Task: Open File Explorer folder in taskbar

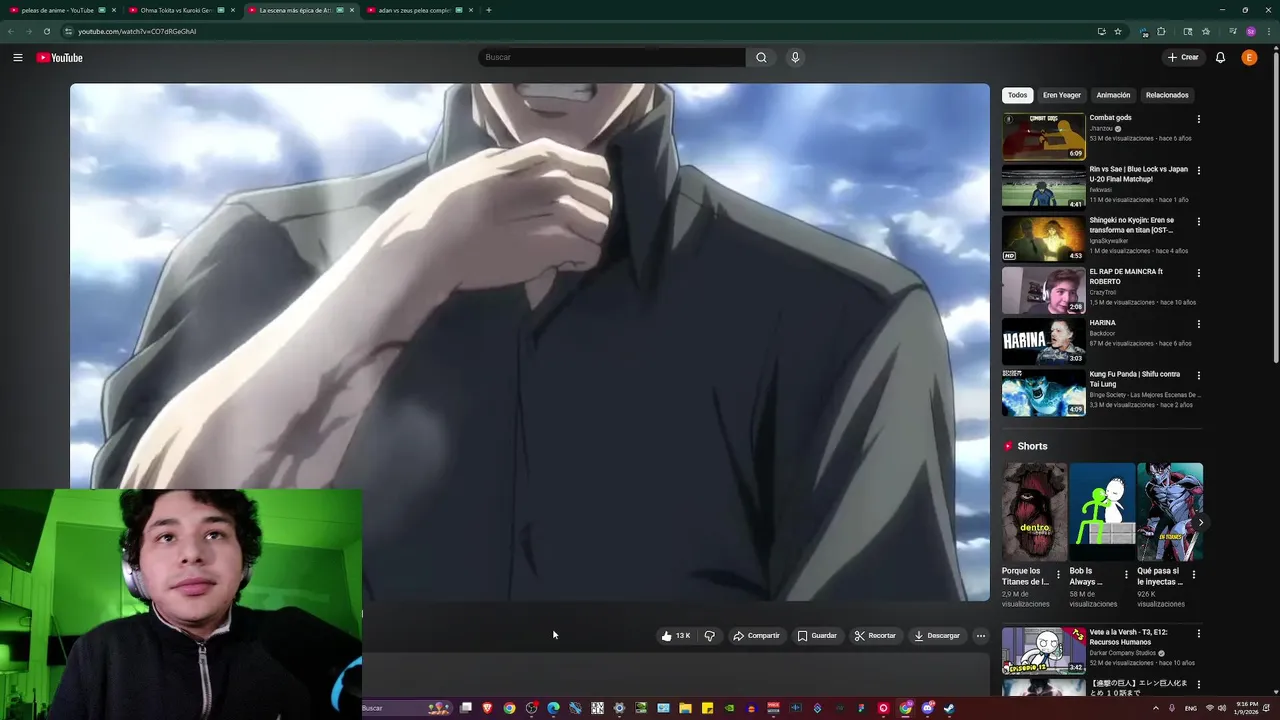Action: coord(685,708)
